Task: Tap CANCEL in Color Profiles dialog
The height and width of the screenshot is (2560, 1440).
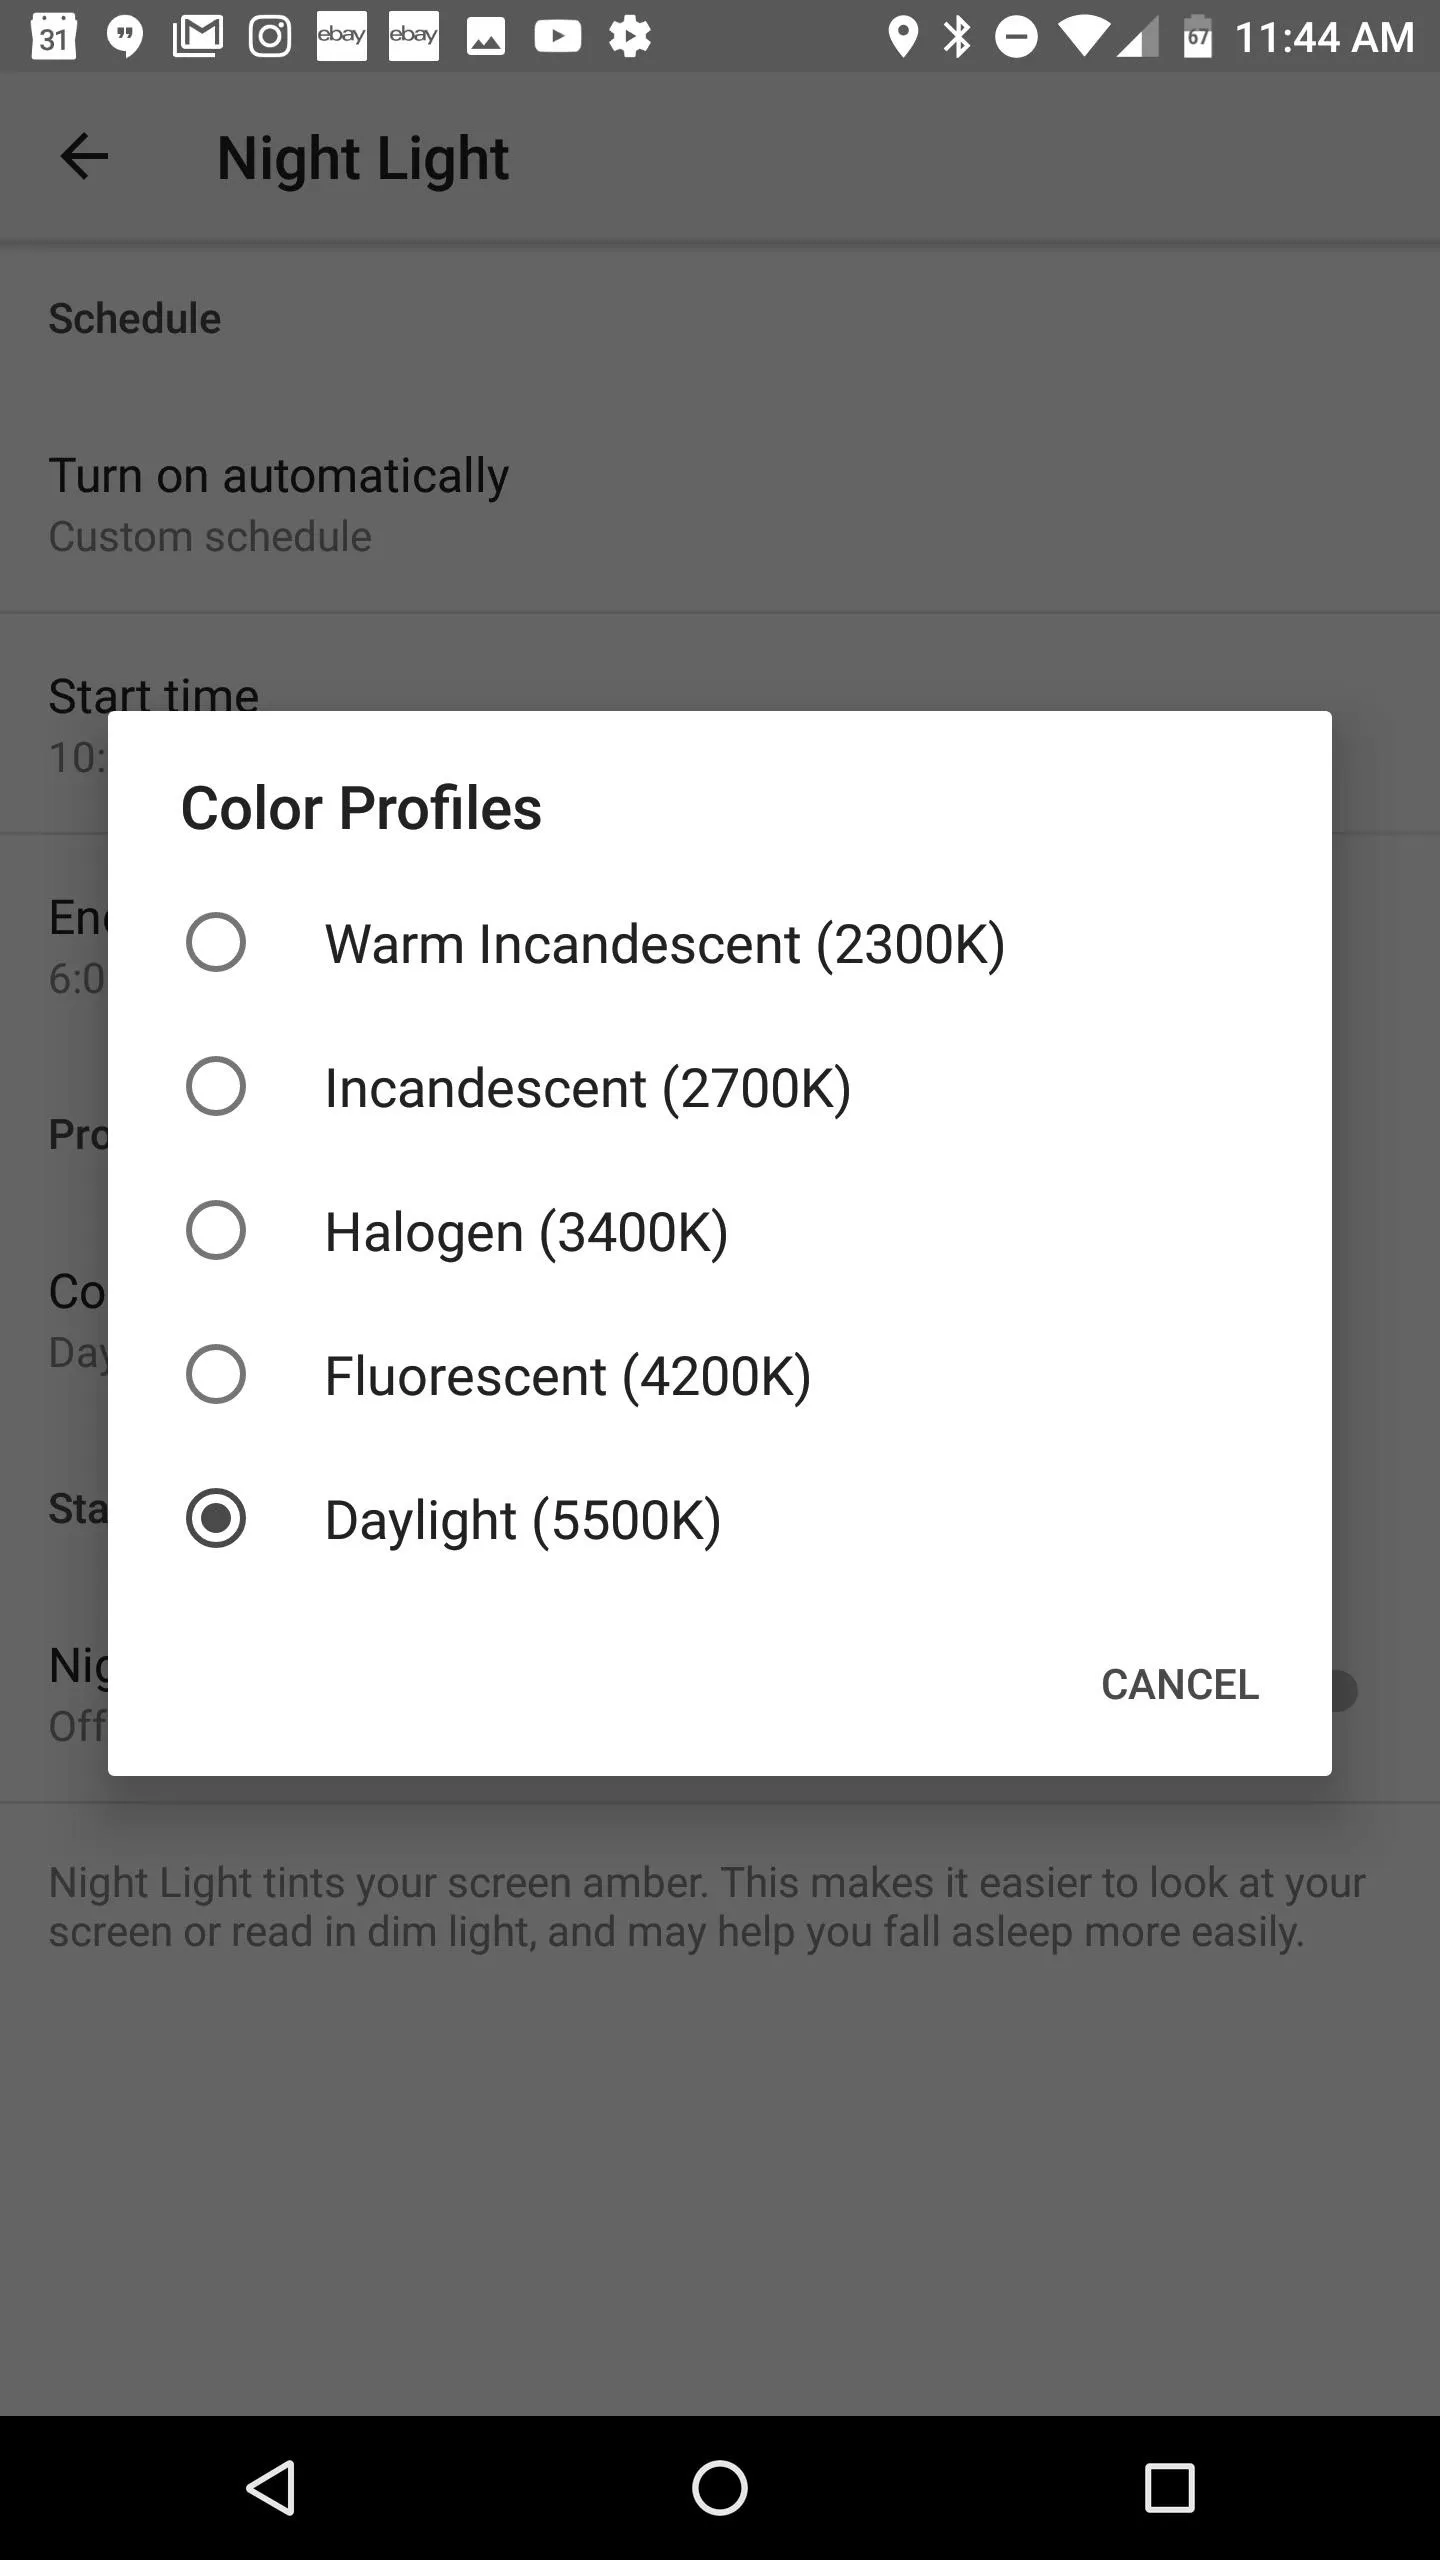Action: (1180, 1685)
